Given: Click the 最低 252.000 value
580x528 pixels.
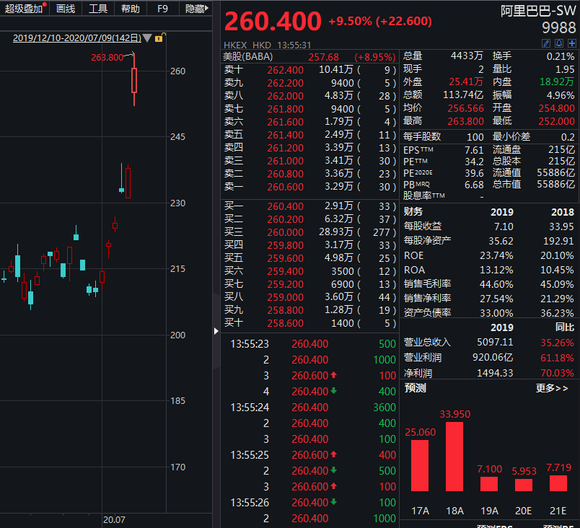Looking at the screenshot, I should point(556,121).
